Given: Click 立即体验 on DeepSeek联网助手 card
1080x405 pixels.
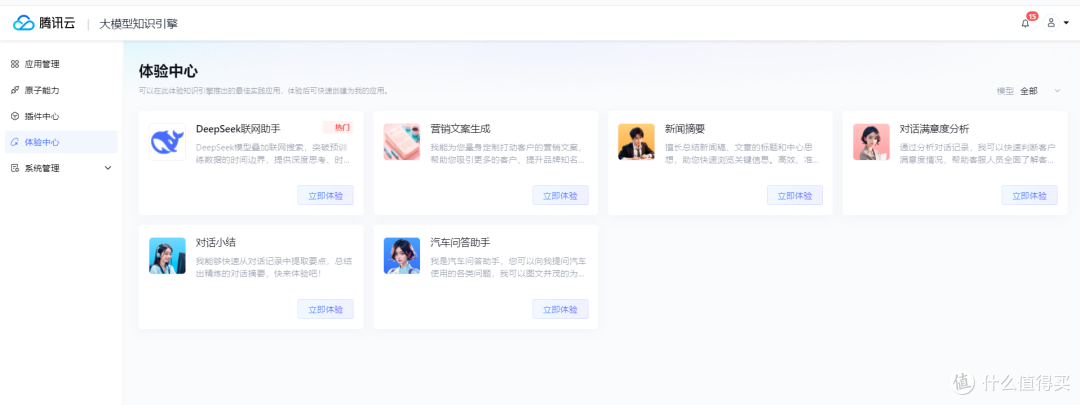Looking at the screenshot, I should pyautogui.click(x=326, y=195).
